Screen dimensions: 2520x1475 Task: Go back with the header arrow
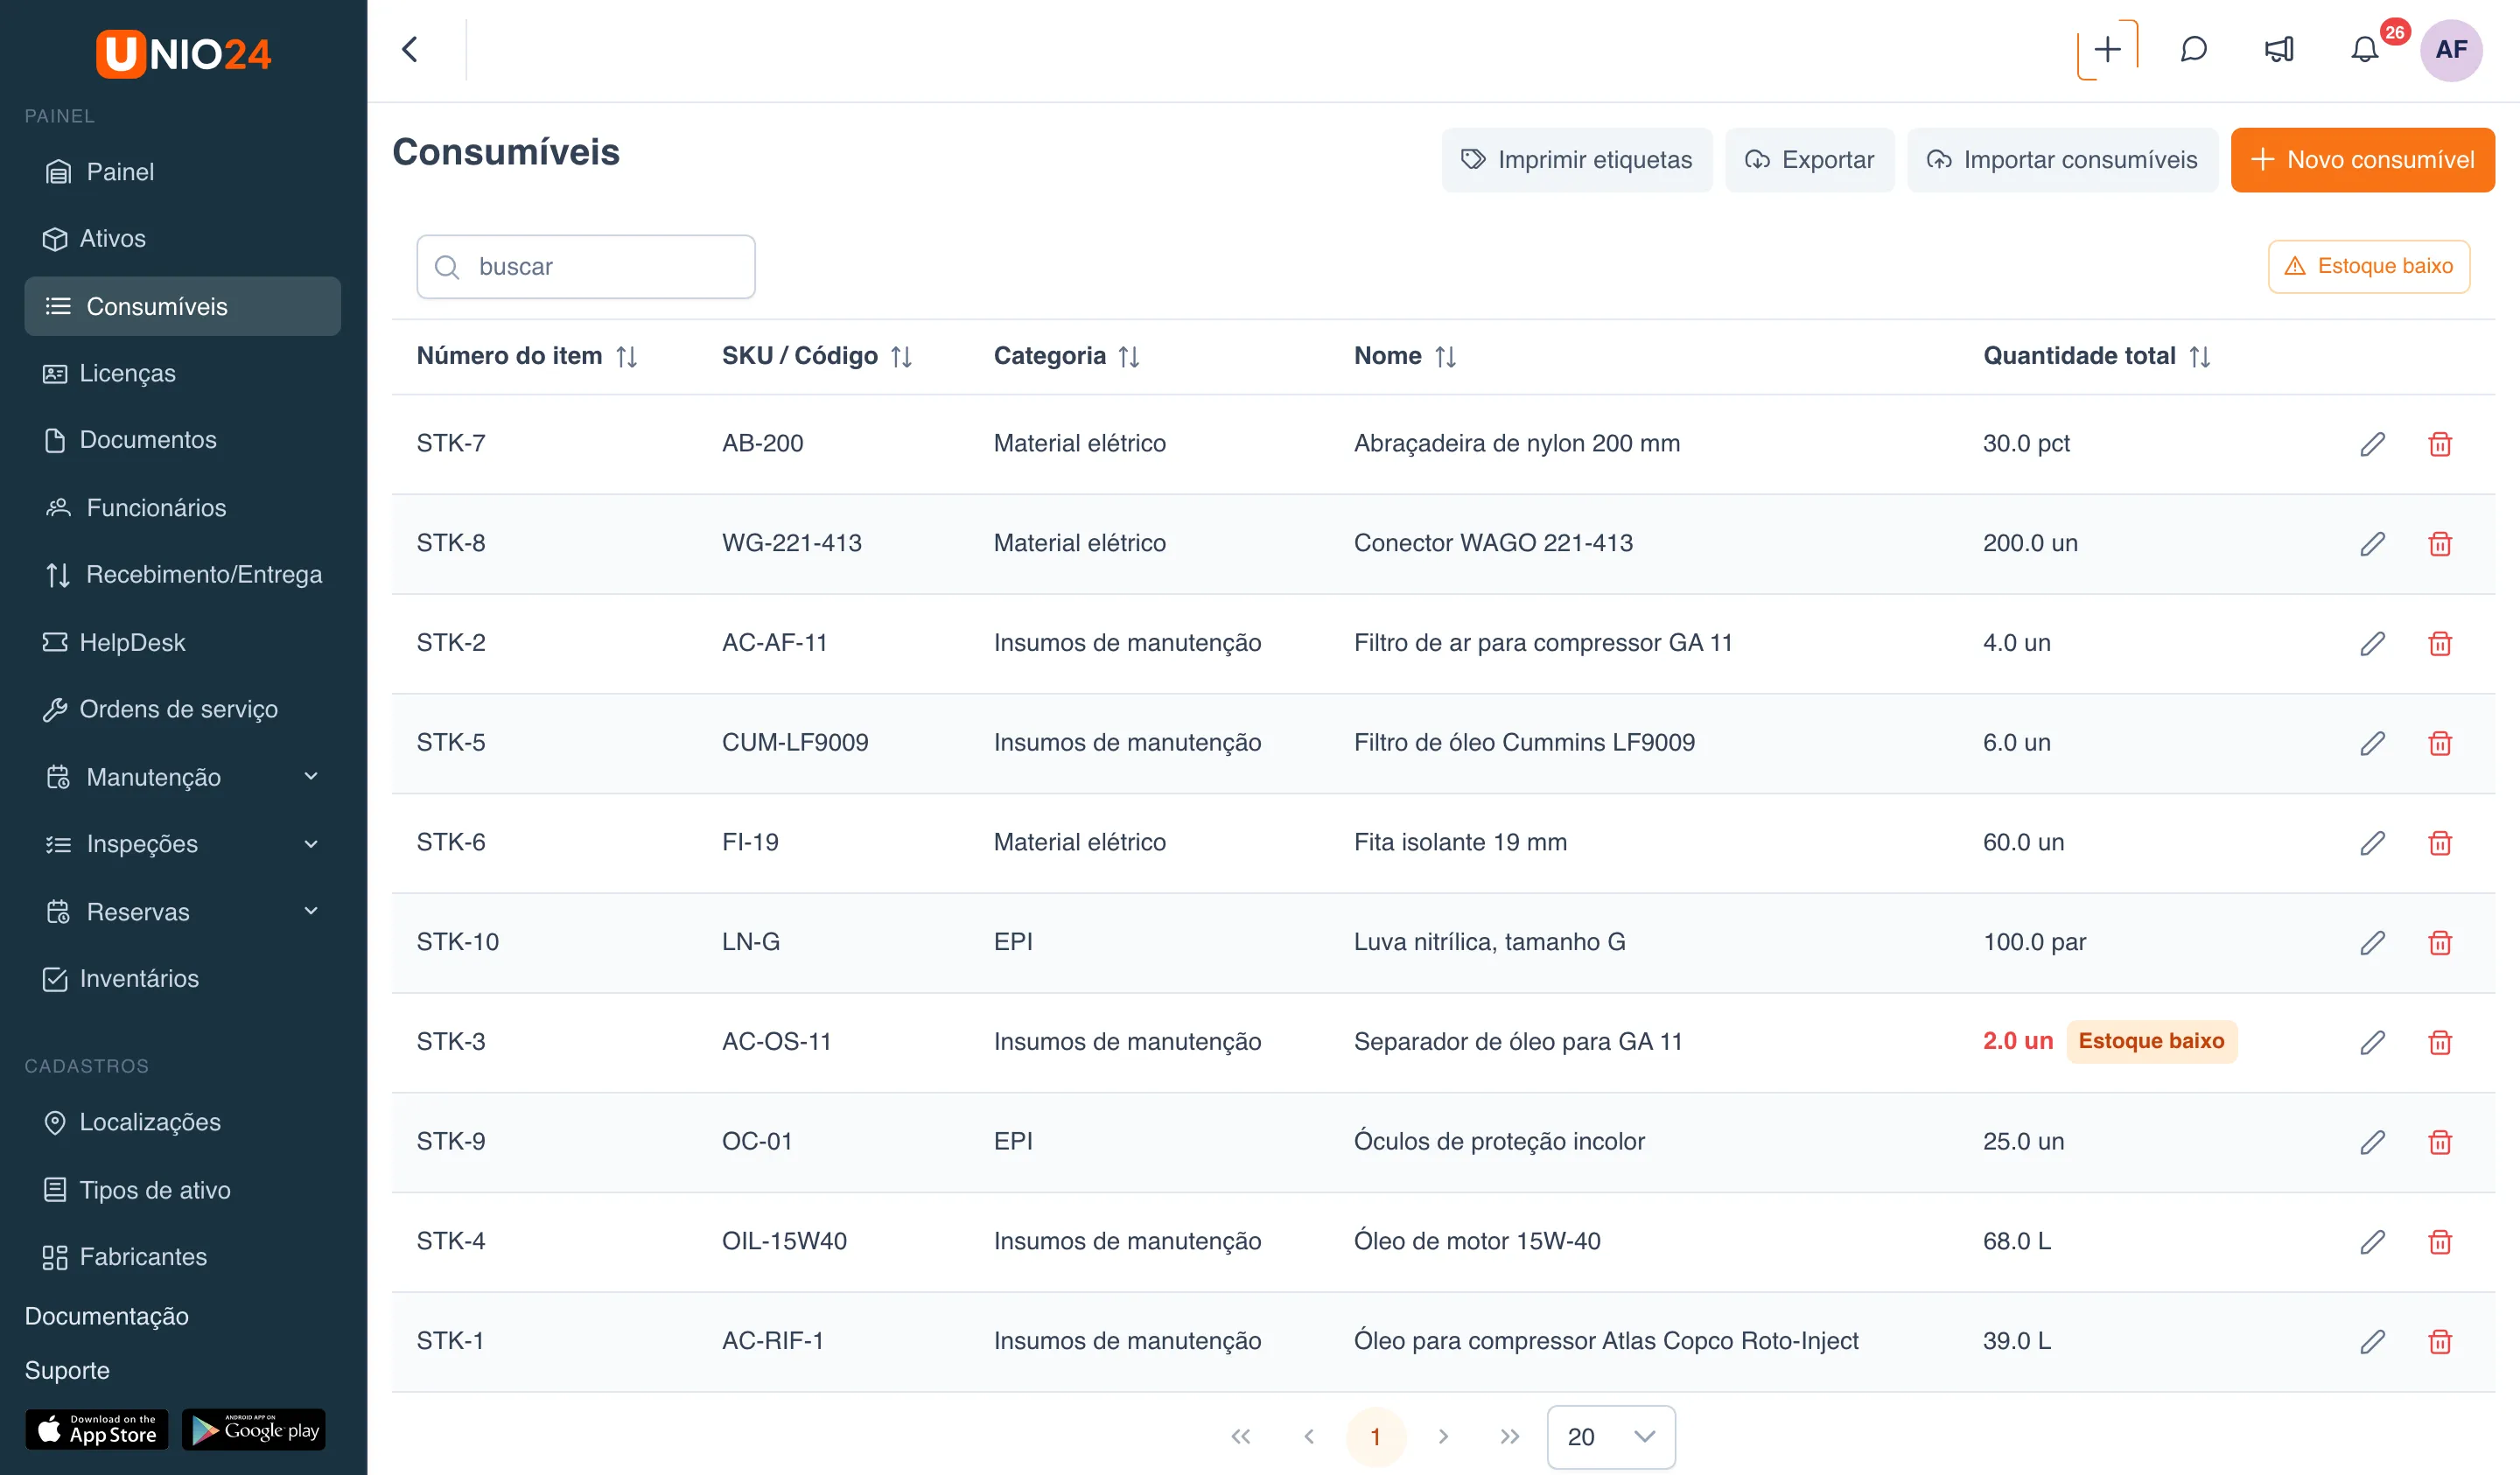click(x=410, y=49)
